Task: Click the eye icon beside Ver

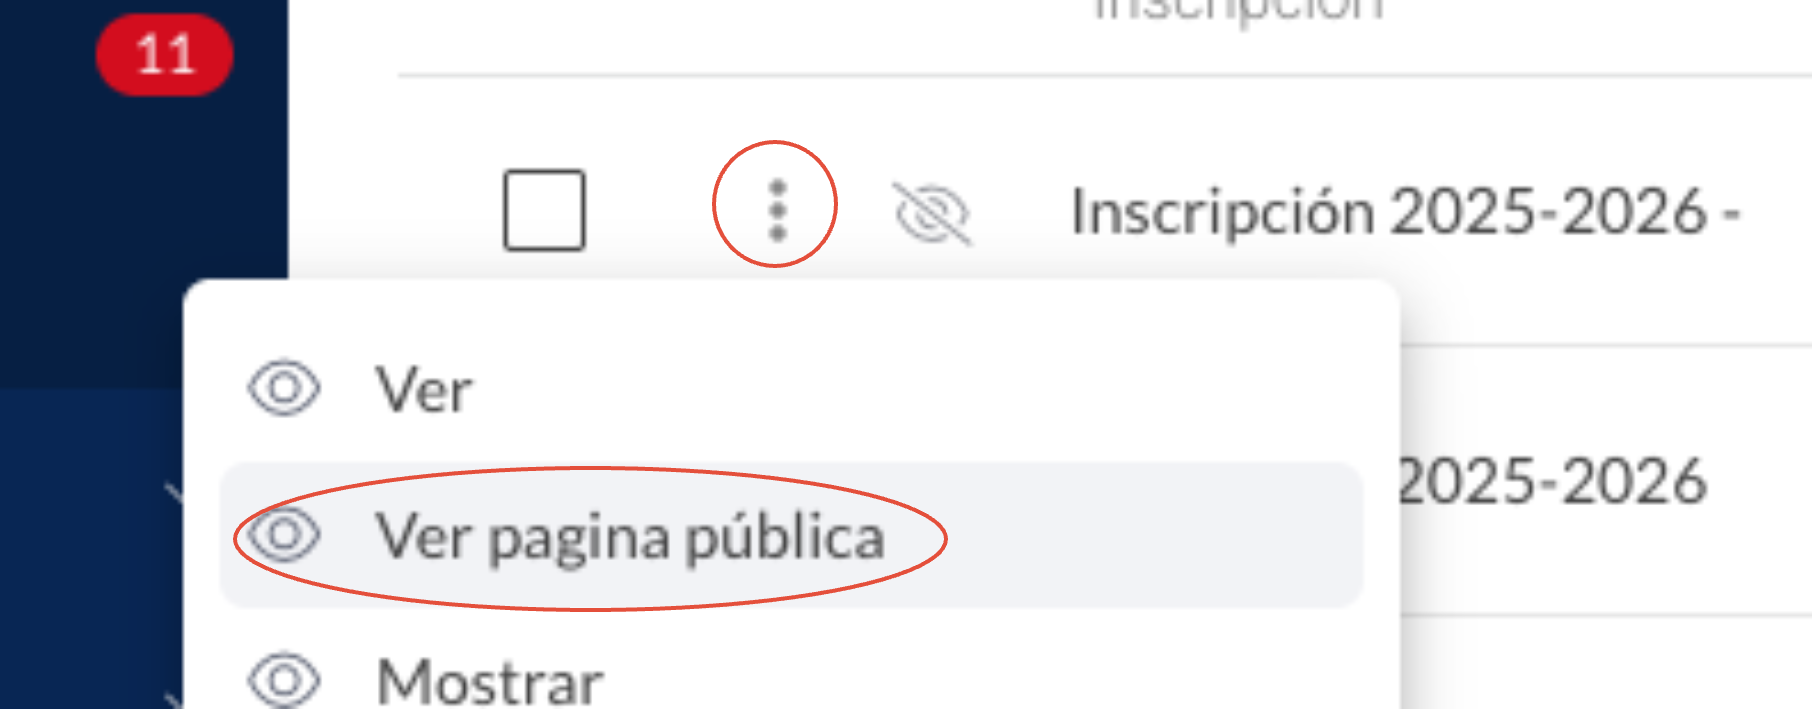Action: (284, 388)
